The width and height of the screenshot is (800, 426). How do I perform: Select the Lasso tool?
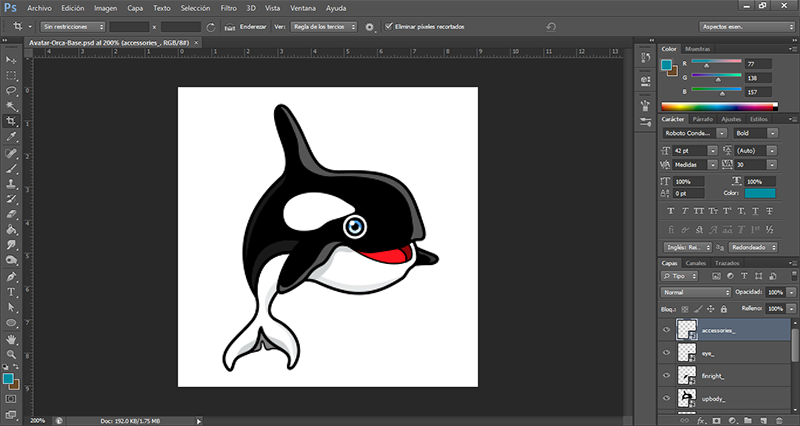11,90
